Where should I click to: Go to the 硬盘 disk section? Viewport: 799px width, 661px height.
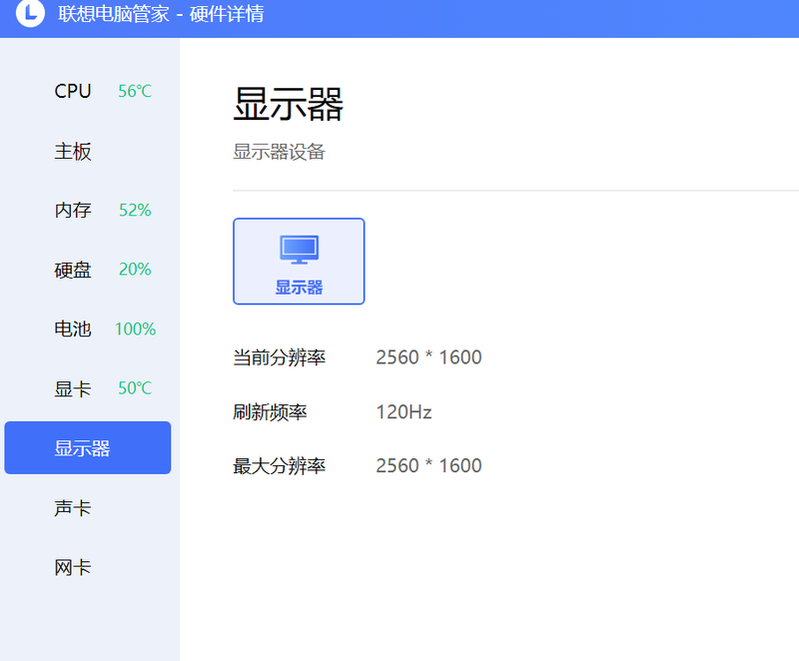click(73, 270)
